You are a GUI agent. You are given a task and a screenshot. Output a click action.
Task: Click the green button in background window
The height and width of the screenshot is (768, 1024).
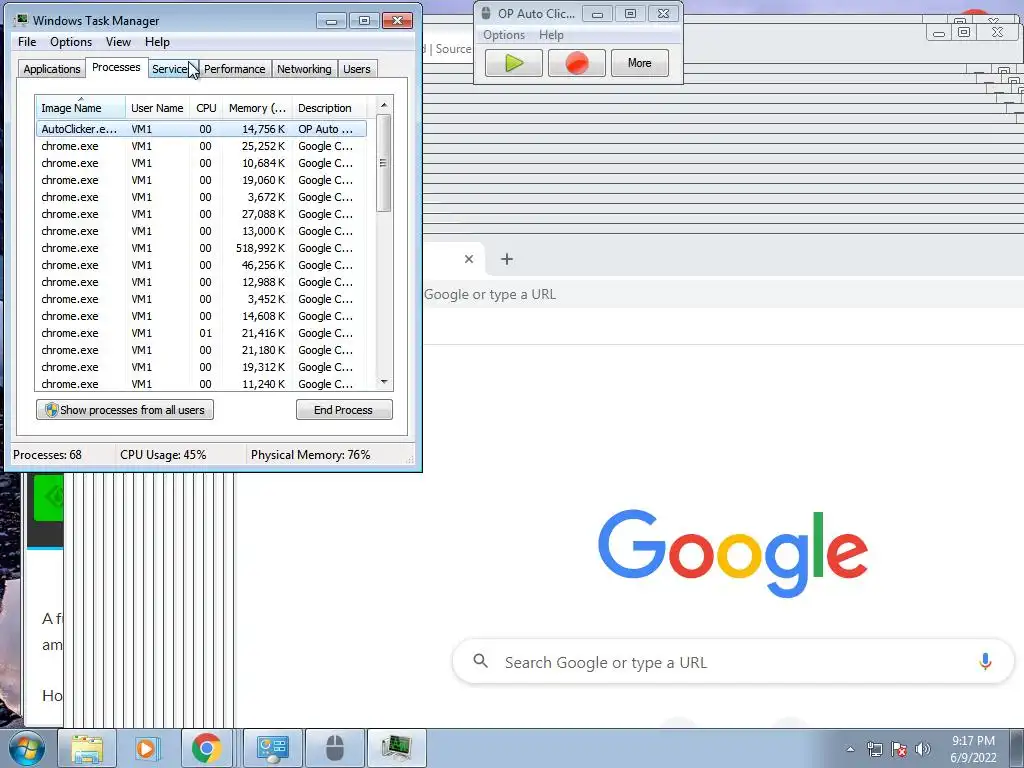48,498
